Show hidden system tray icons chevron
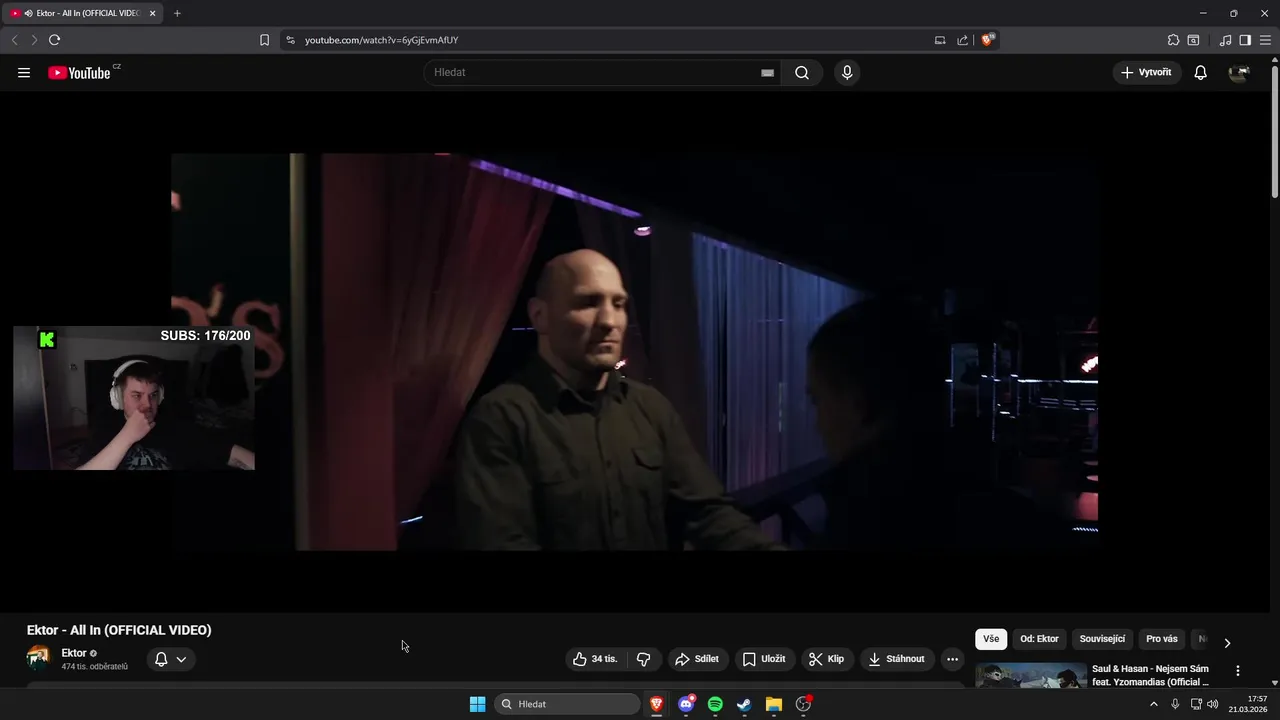Viewport: 1280px width, 720px height. [1154, 704]
